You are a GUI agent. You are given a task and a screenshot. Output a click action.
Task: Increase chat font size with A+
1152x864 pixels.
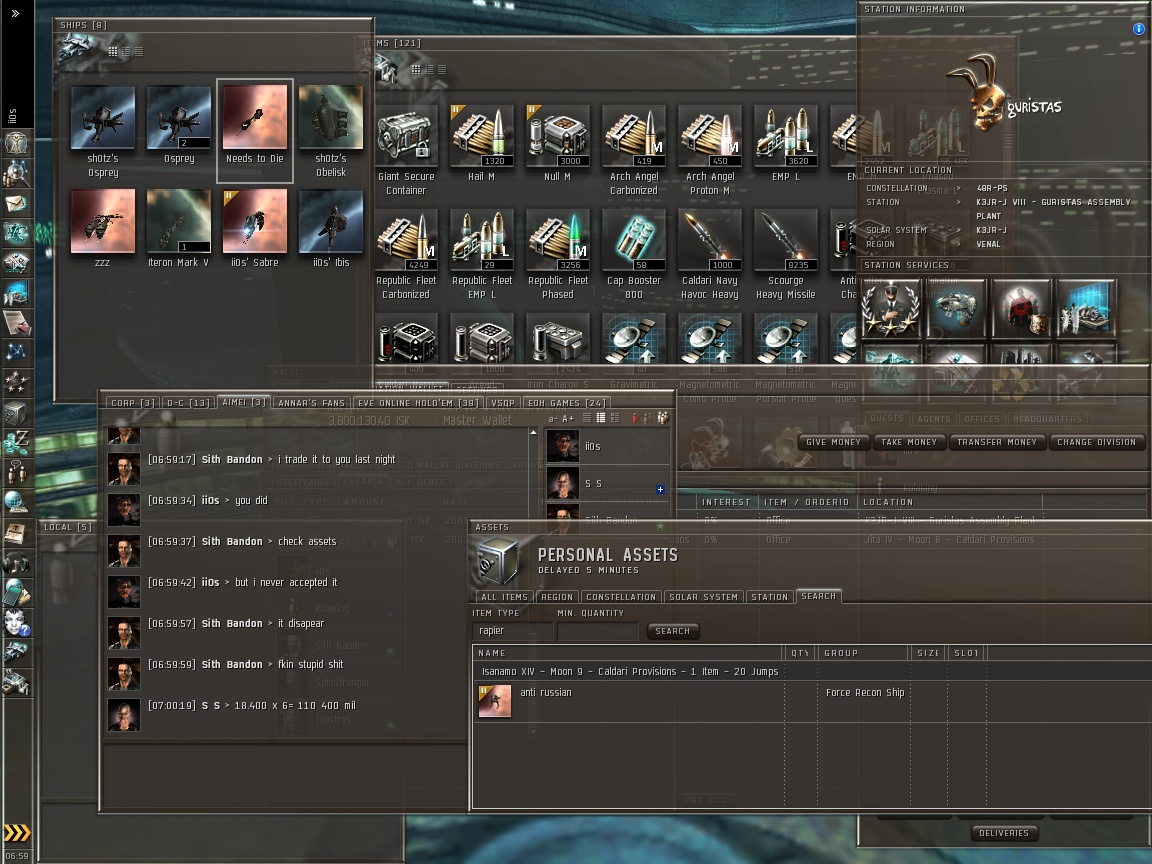pyautogui.click(x=568, y=419)
